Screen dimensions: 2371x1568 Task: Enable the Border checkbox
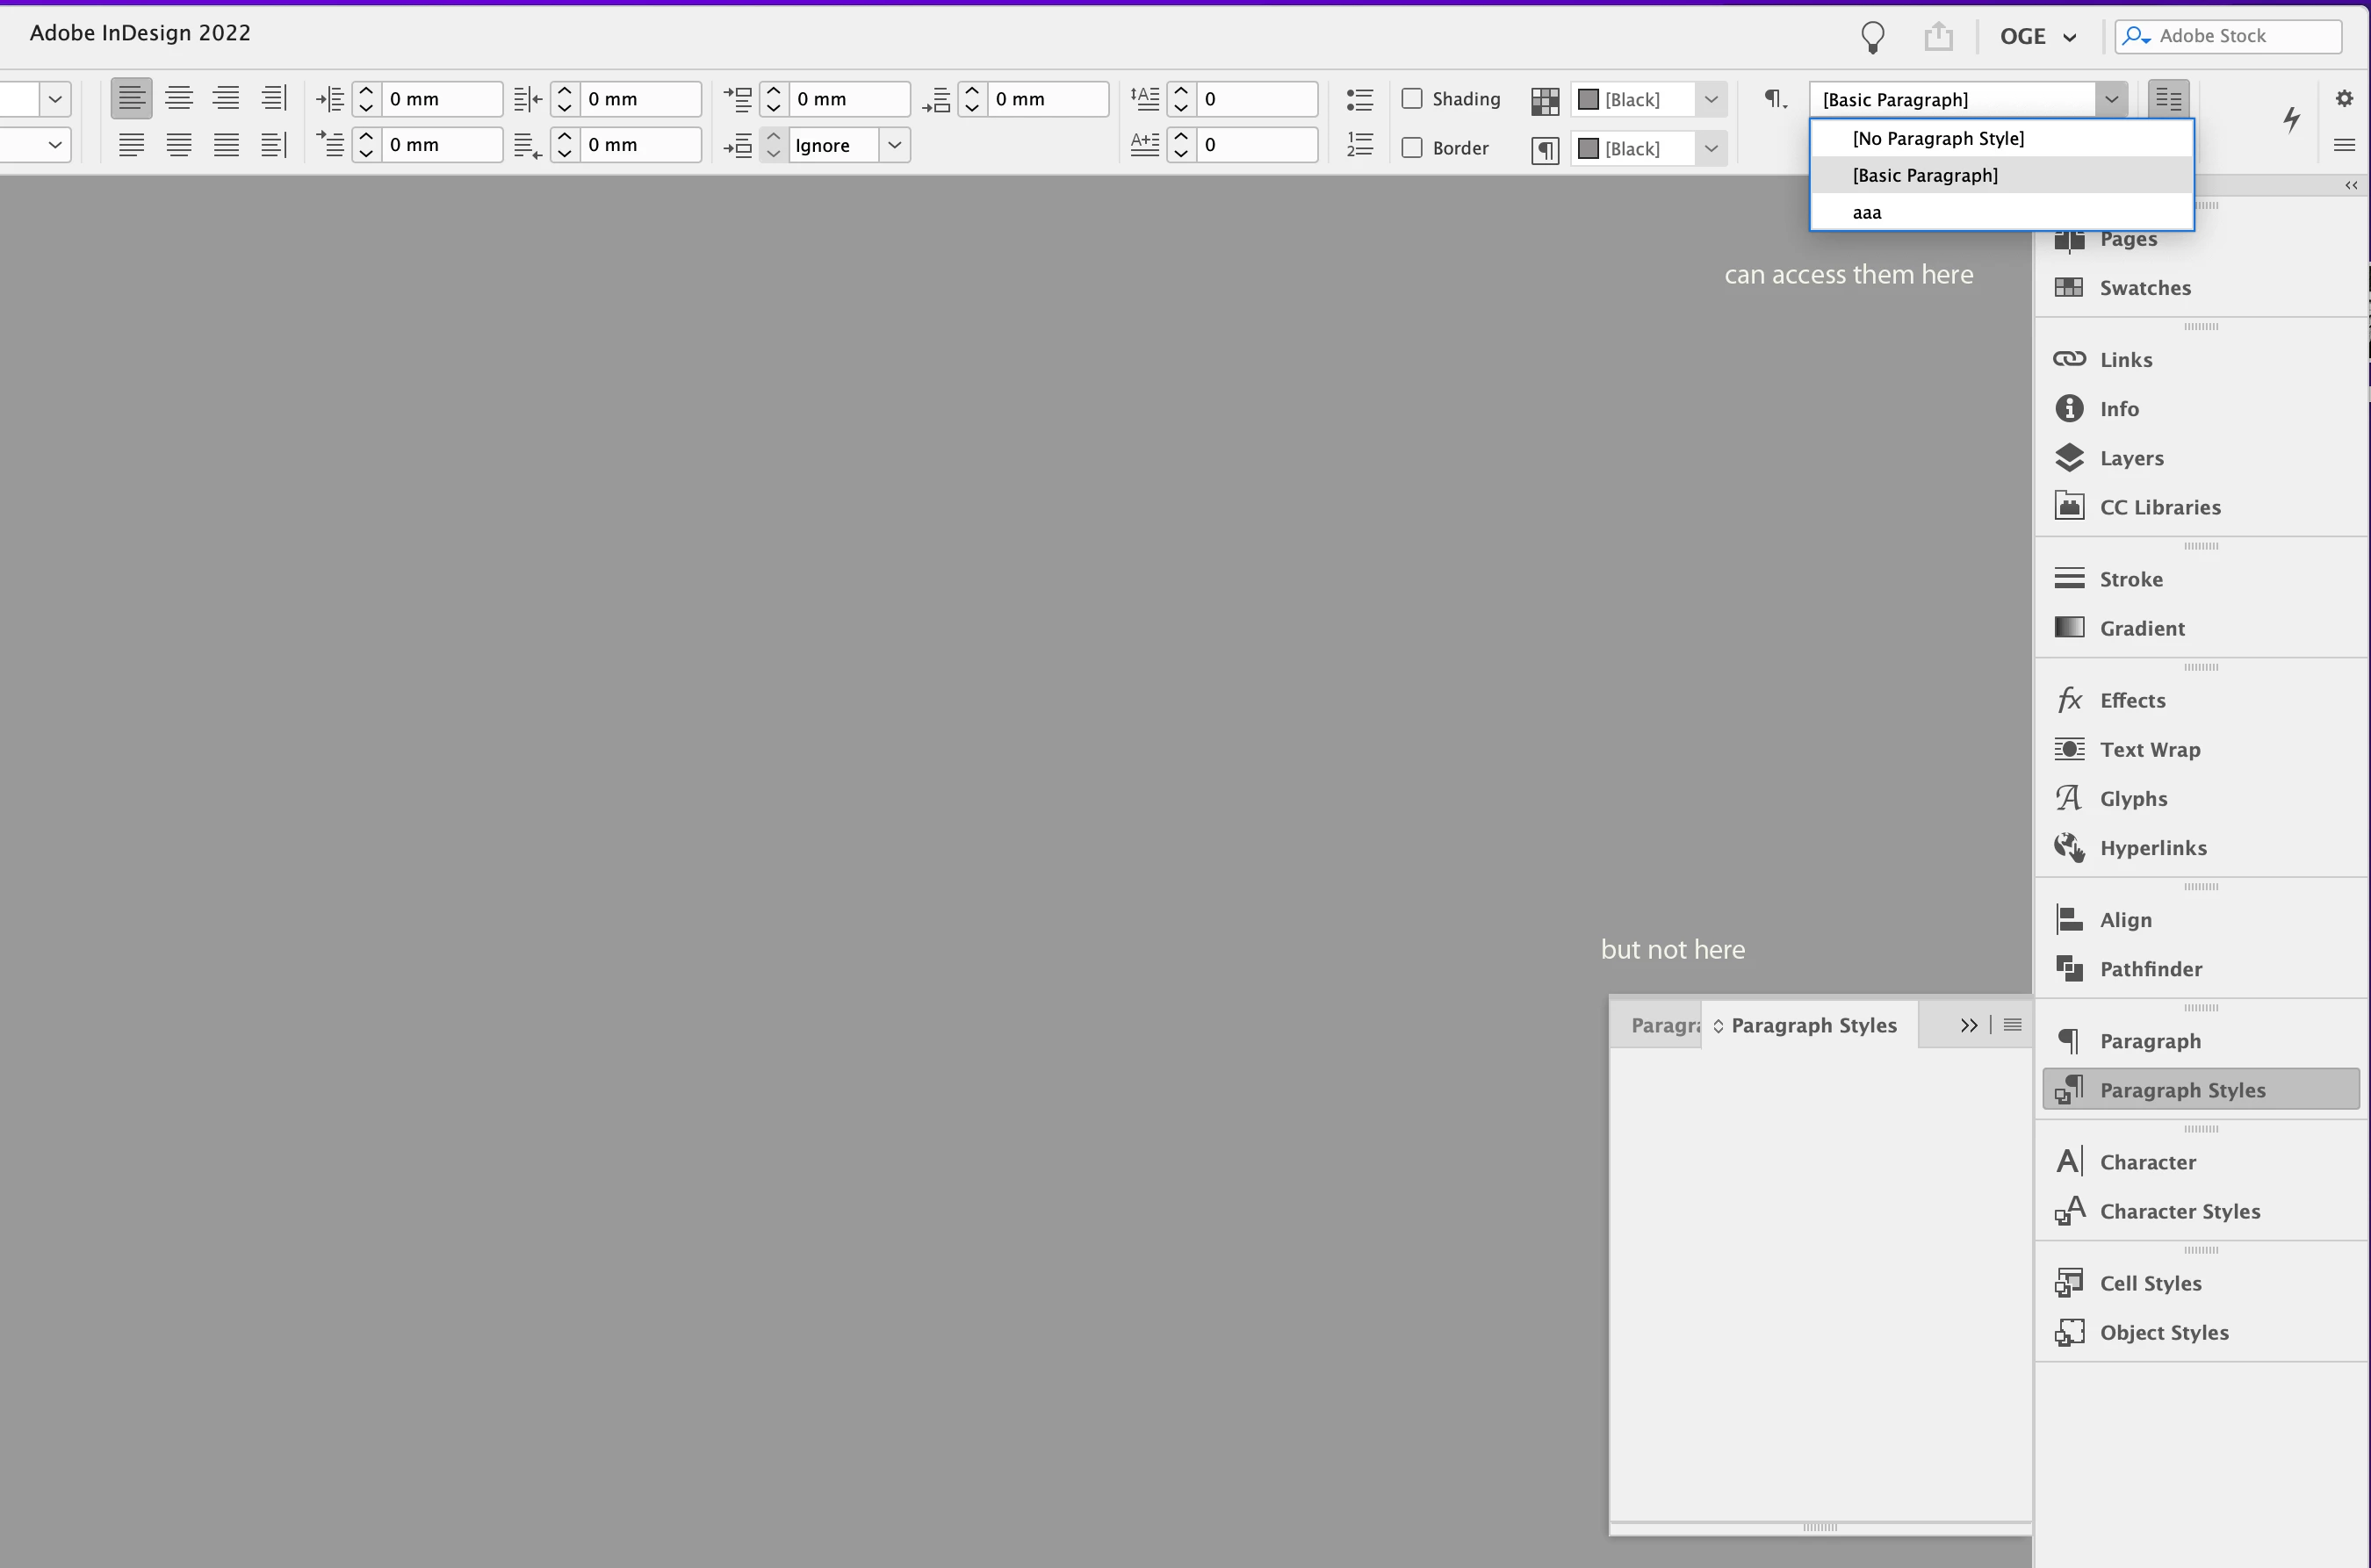1412,148
